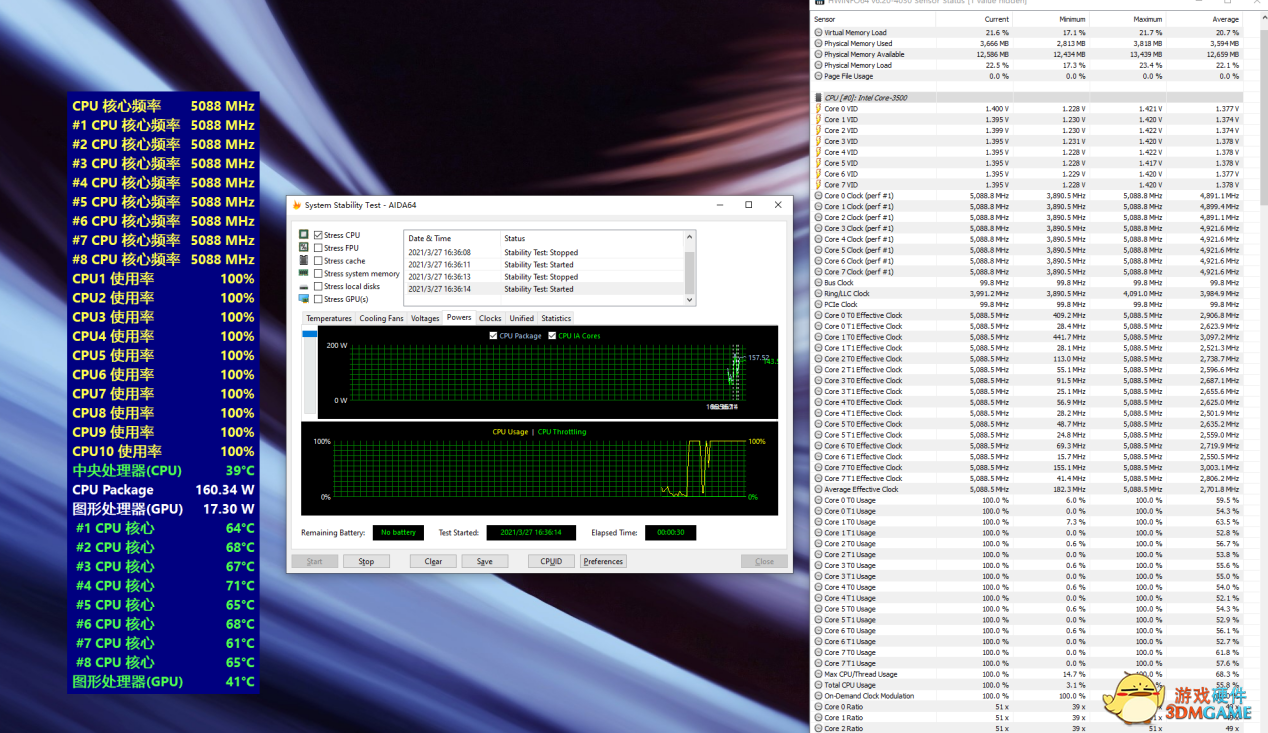Select the Physical Memory Load sensor row

pyautogui.click(x=1027, y=65)
